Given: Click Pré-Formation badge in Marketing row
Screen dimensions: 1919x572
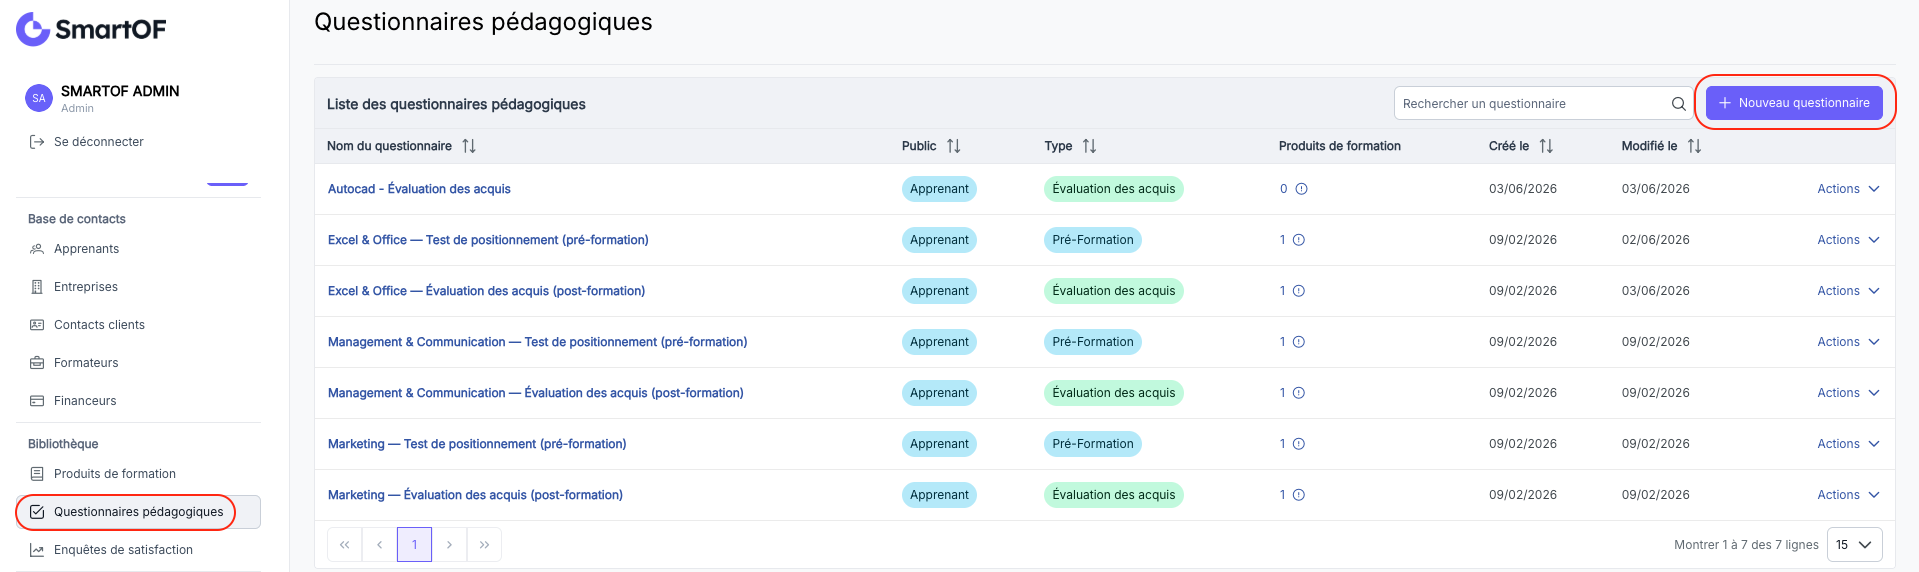Looking at the screenshot, I should tap(1093, 444).
